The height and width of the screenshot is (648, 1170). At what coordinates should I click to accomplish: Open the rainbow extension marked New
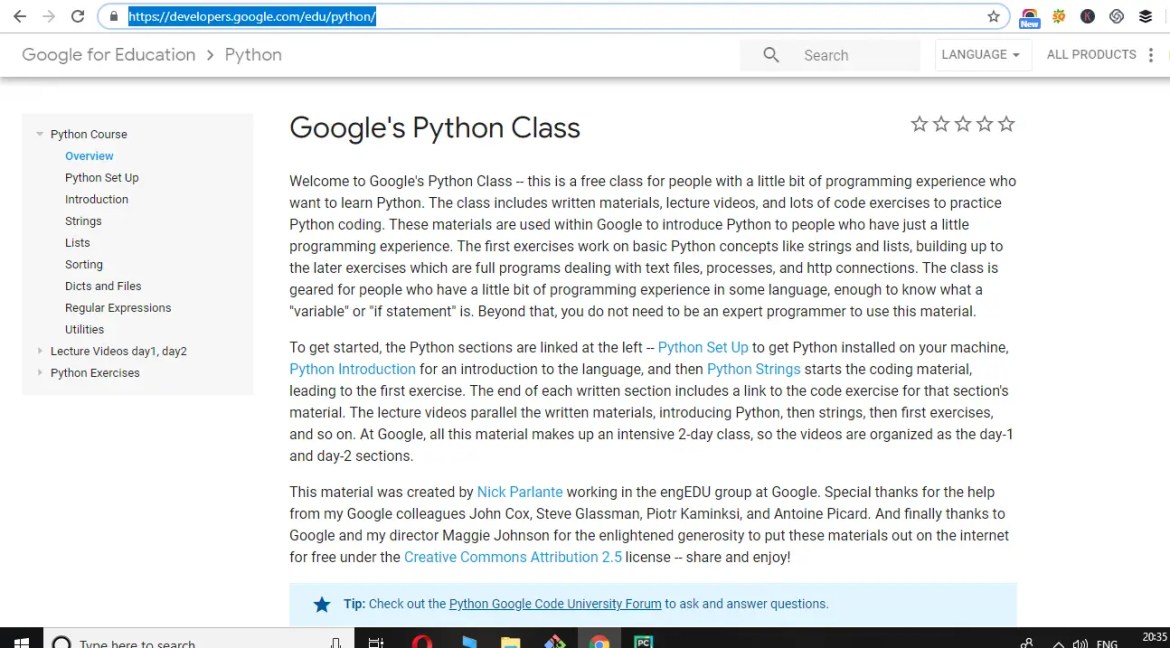[x=1030, y=18]
